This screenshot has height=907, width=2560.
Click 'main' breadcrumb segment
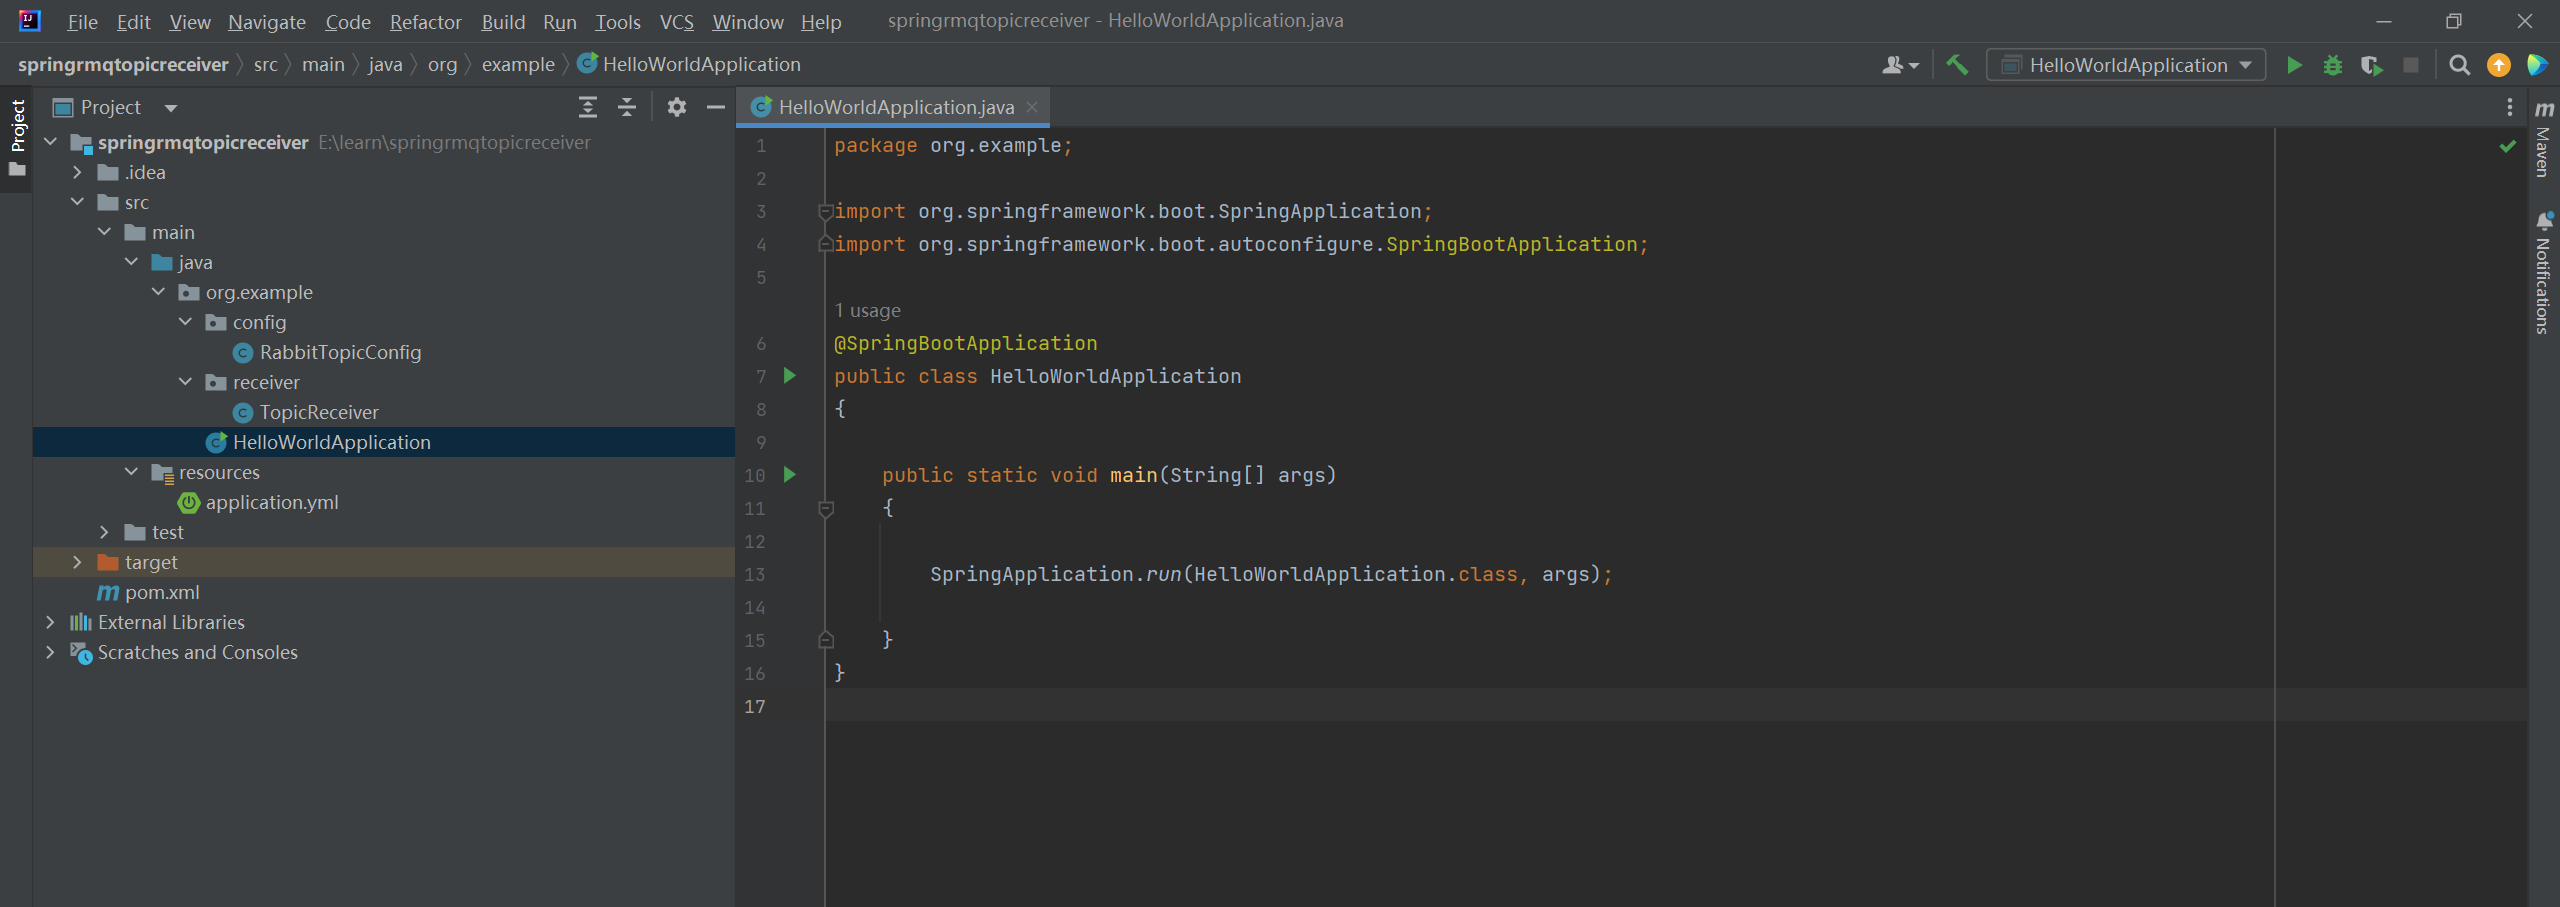tap(323, 65)
